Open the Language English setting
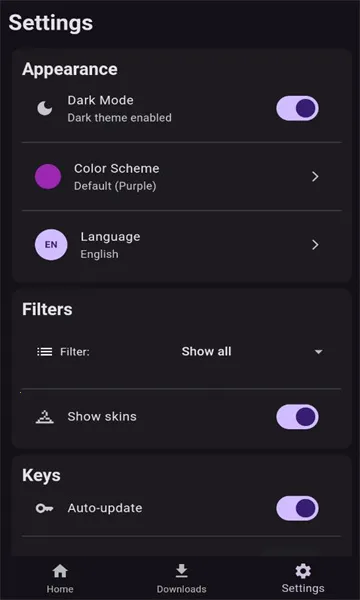This screenshot has height=600, width=360. (182, 245)
